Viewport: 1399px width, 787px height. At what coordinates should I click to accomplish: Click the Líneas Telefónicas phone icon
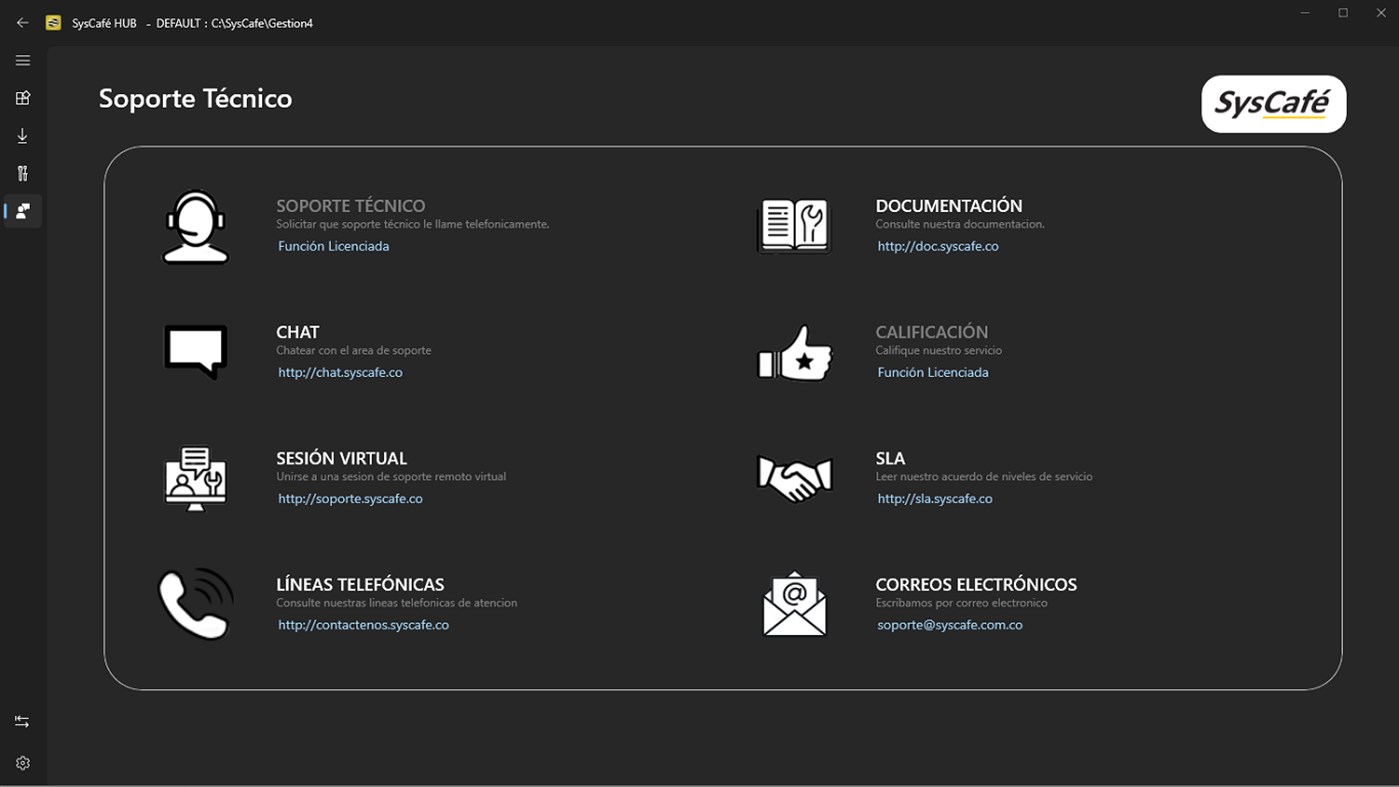tap(195, 603)
